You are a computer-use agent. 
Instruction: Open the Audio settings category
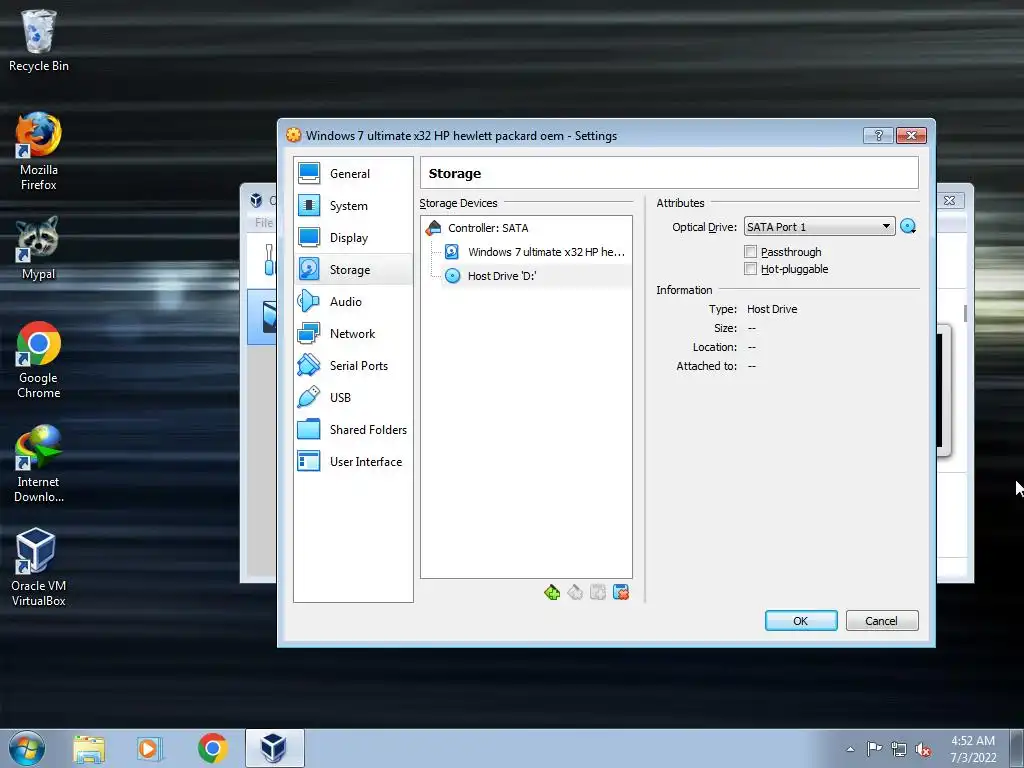[x=353, y=302]
